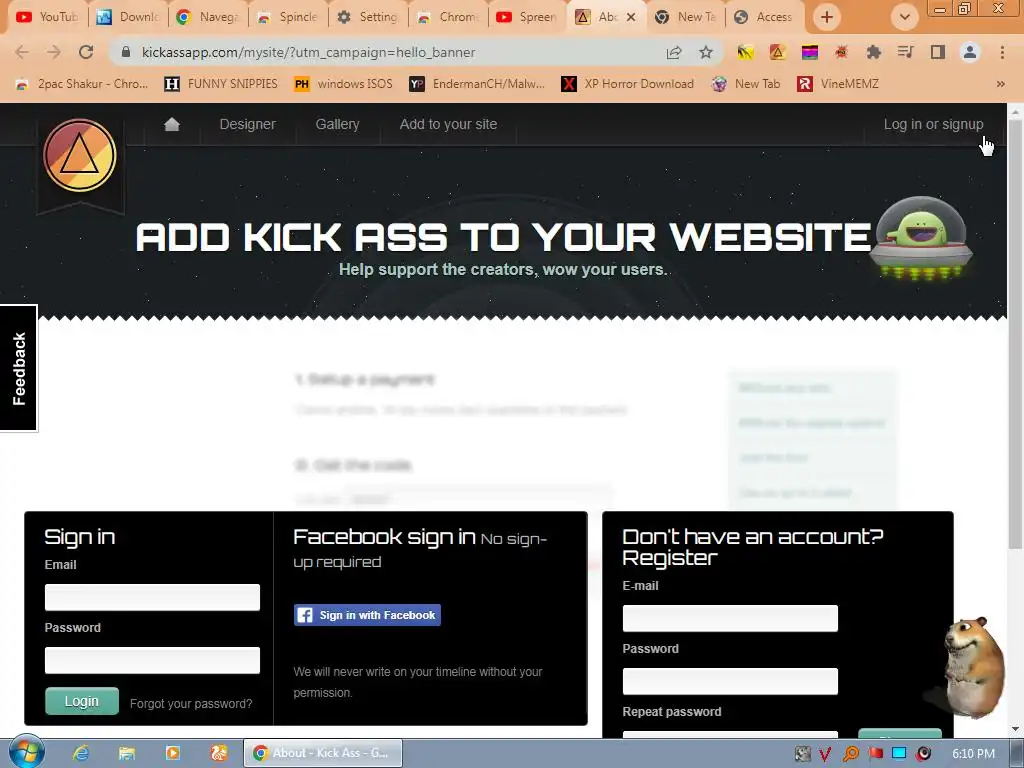Open the 2pac Shakur bookmark
The height and width of the screenshot is (768, 1024).
tap(82, 84)
